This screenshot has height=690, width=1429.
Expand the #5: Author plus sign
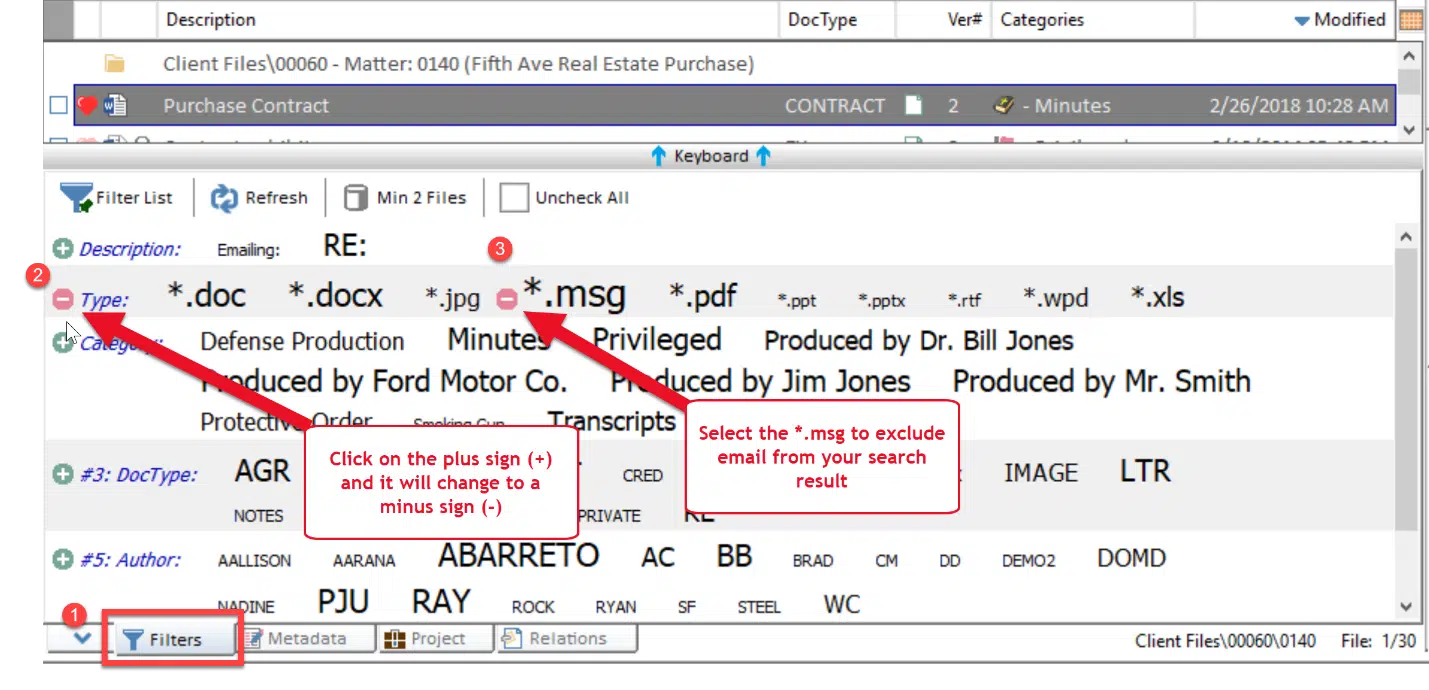tap(63, 559)
